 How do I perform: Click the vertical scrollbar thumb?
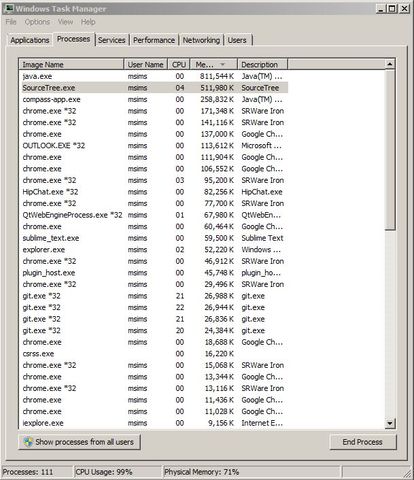click(x=390, y=150)
